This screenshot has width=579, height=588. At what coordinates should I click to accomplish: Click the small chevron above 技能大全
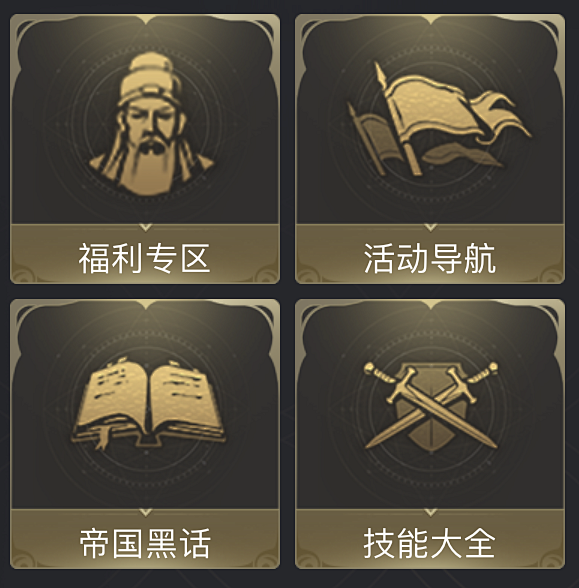tap(430, 512)
